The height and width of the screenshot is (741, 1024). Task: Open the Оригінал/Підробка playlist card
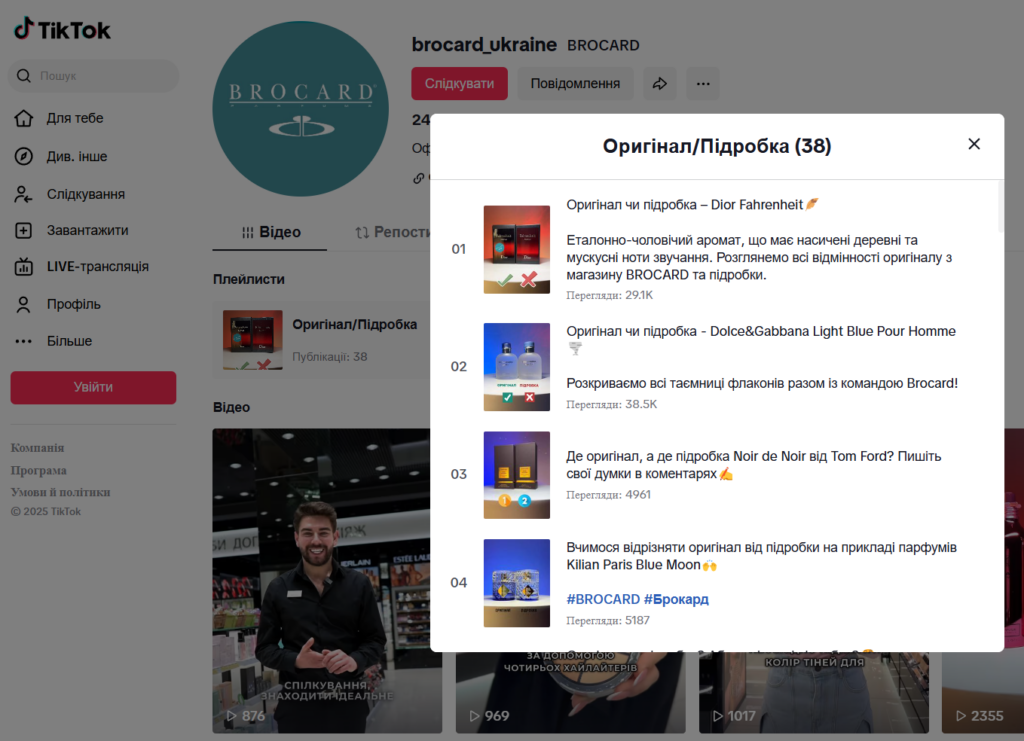(323, 340)
